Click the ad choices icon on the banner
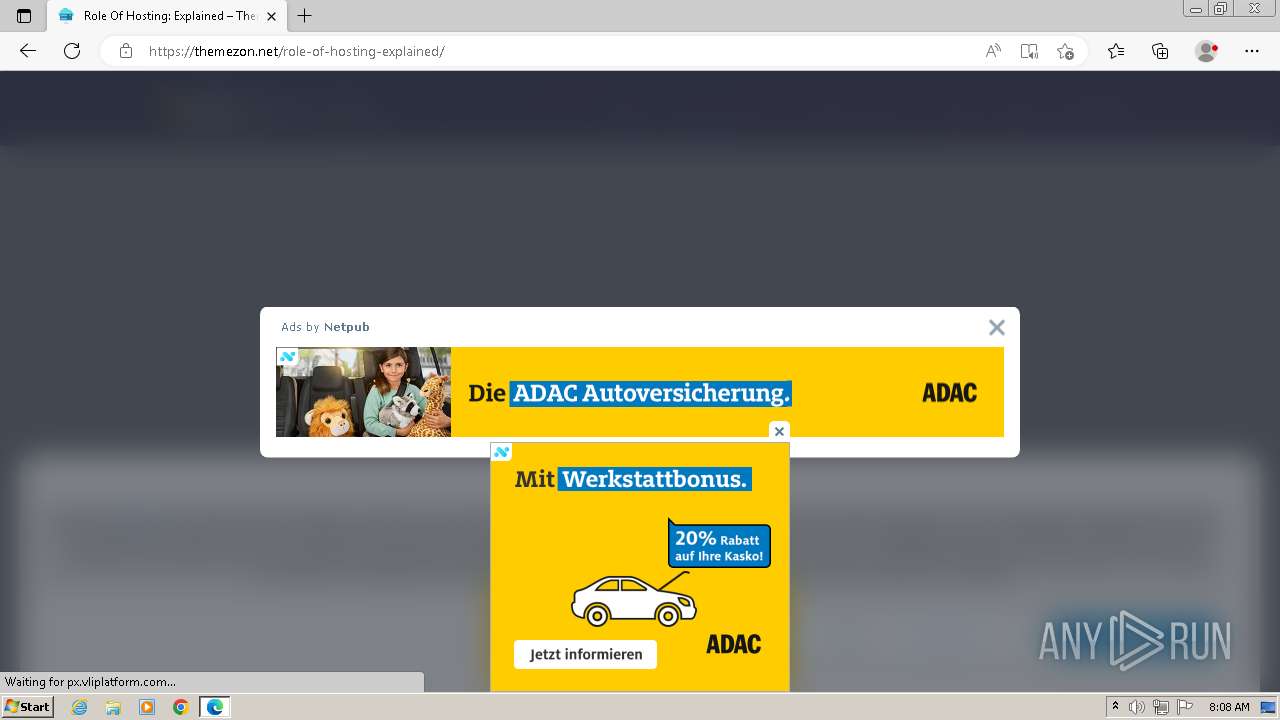 [287, 356]
